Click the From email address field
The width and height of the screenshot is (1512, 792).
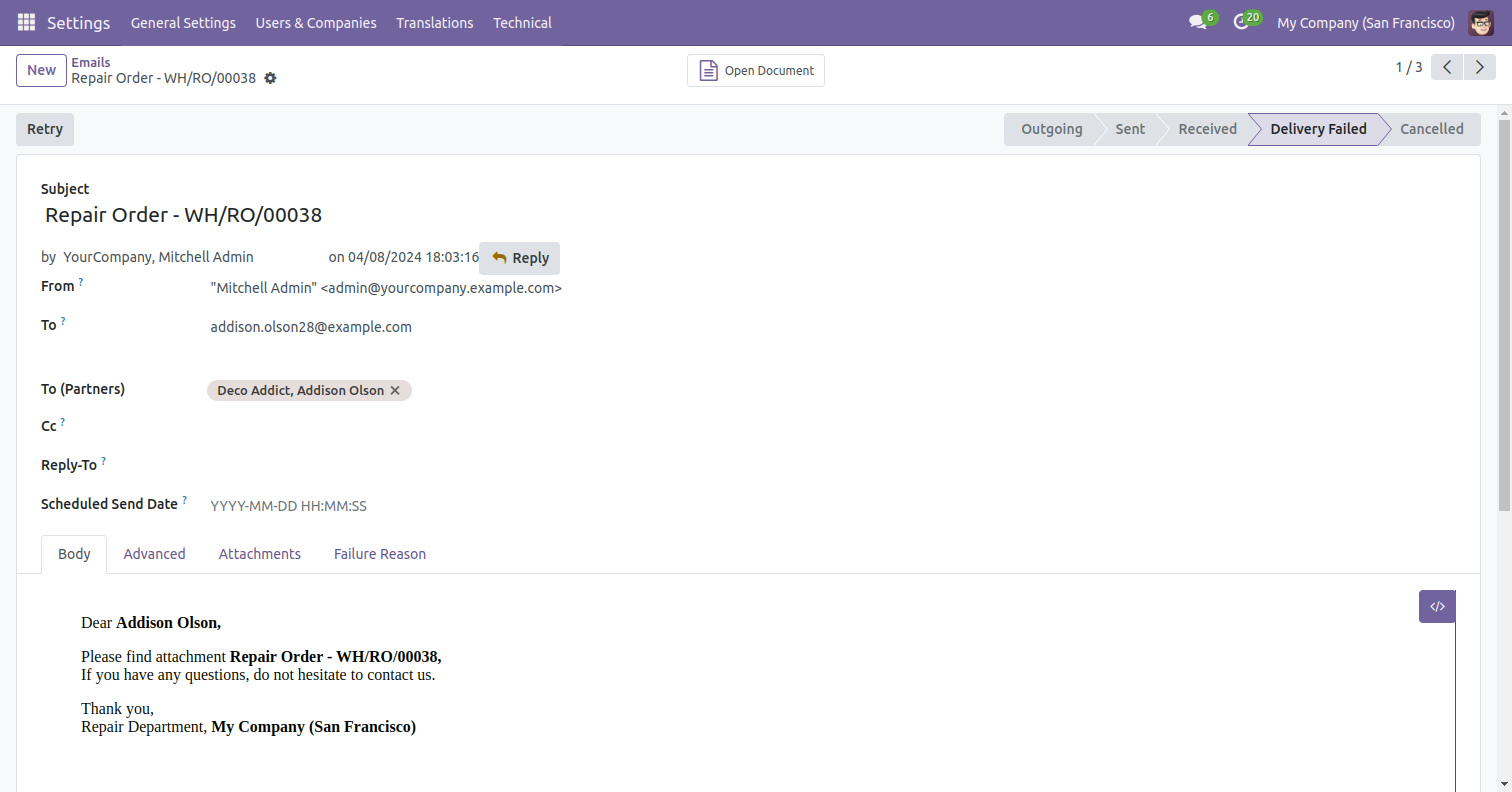pyautogui.click(x=386, y=288)
